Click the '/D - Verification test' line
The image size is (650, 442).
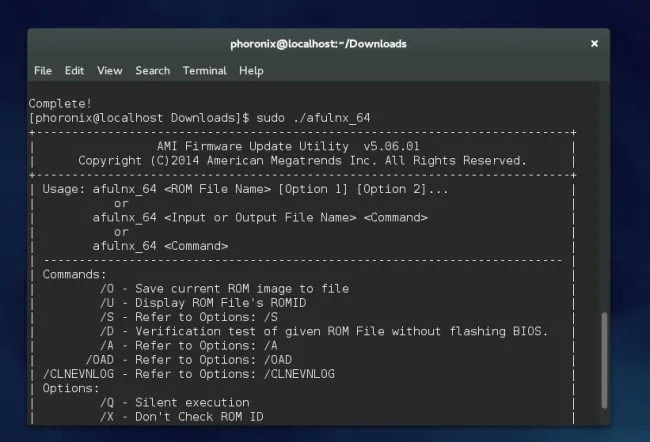coord(324,332)
